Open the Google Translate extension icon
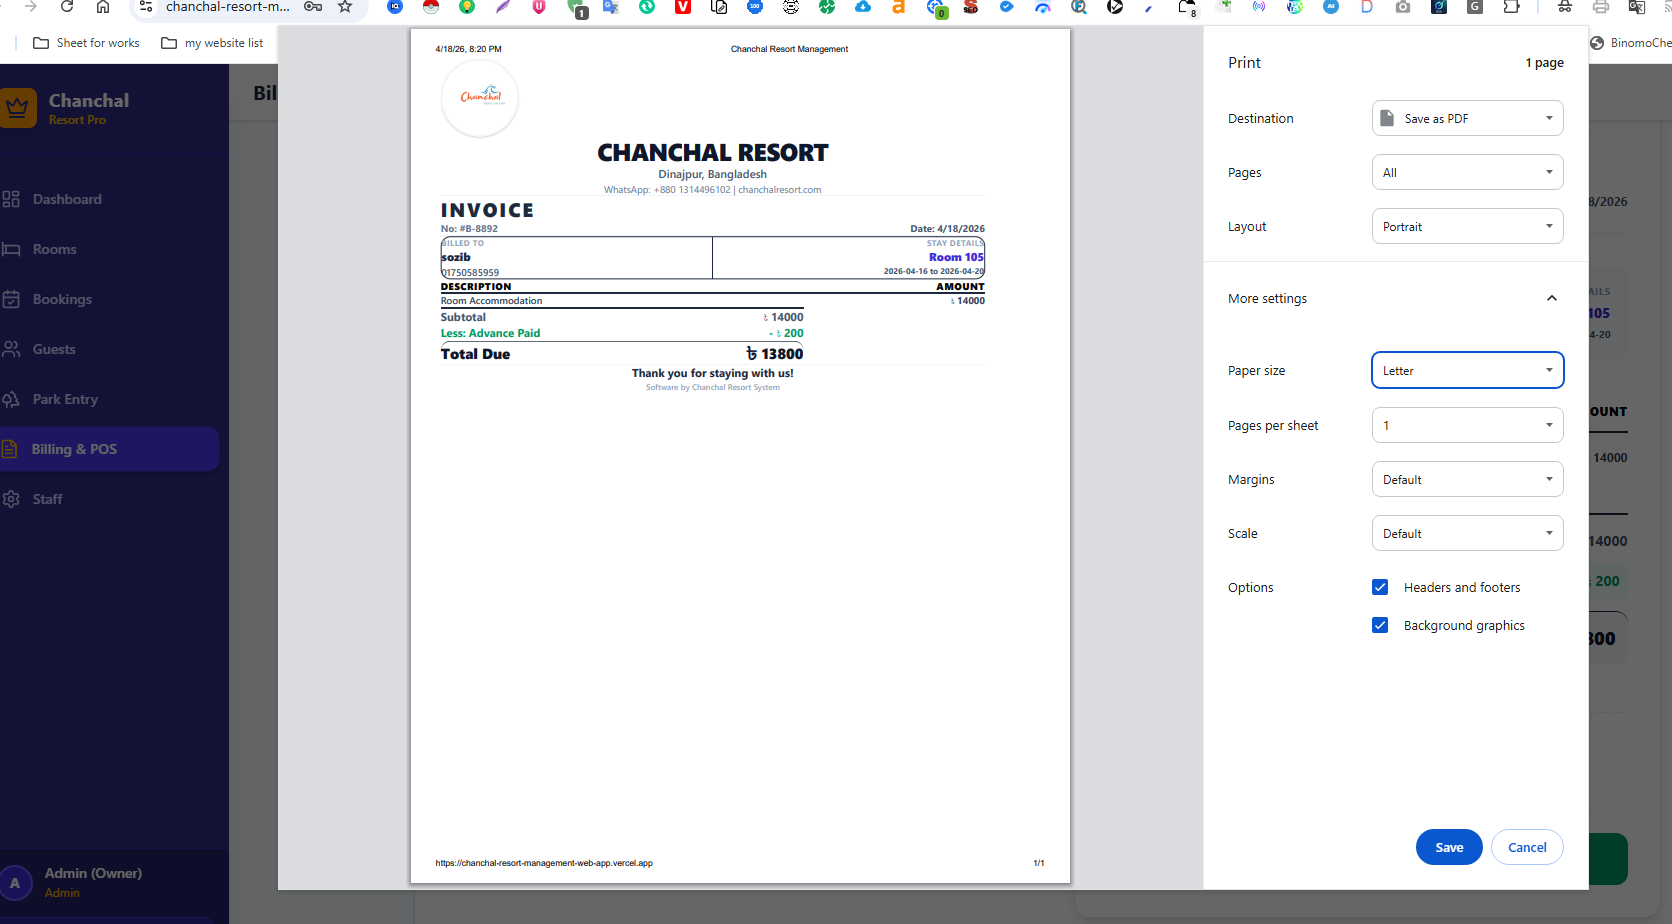This screenshot has width=1672, height=924. click(x=611, y=7)
